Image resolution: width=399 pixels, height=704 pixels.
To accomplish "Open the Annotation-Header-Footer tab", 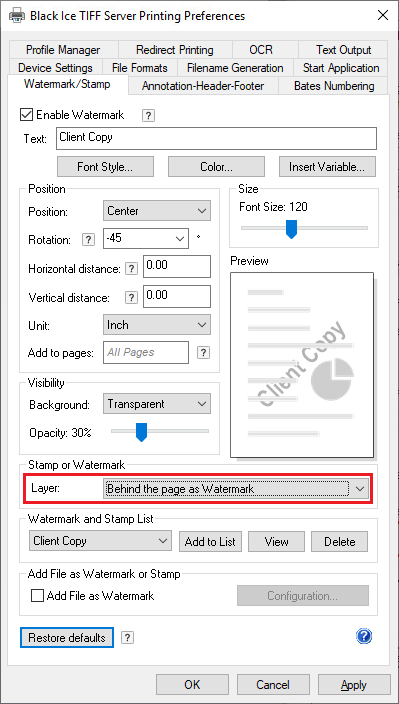I will tap(203, 86).
